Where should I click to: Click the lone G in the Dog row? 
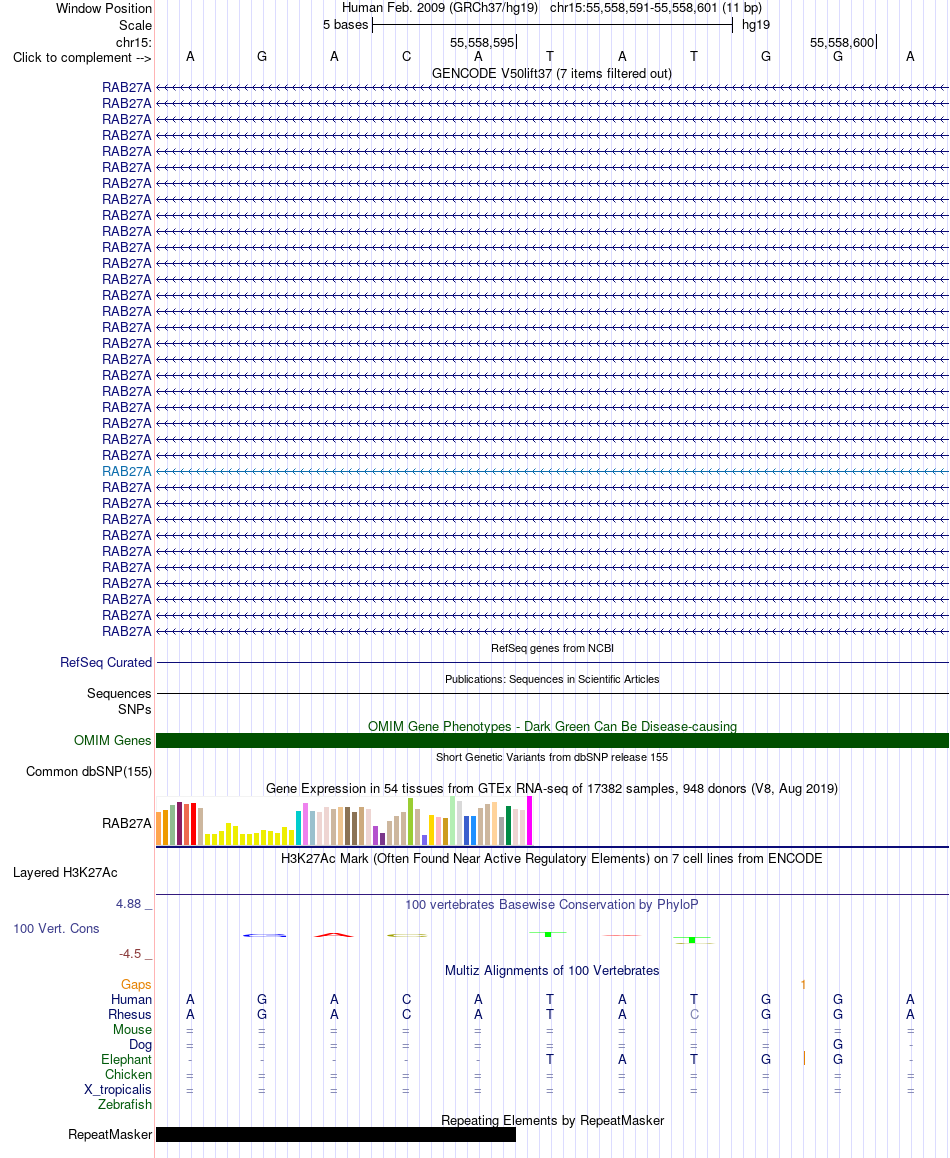coord(838,1044)
